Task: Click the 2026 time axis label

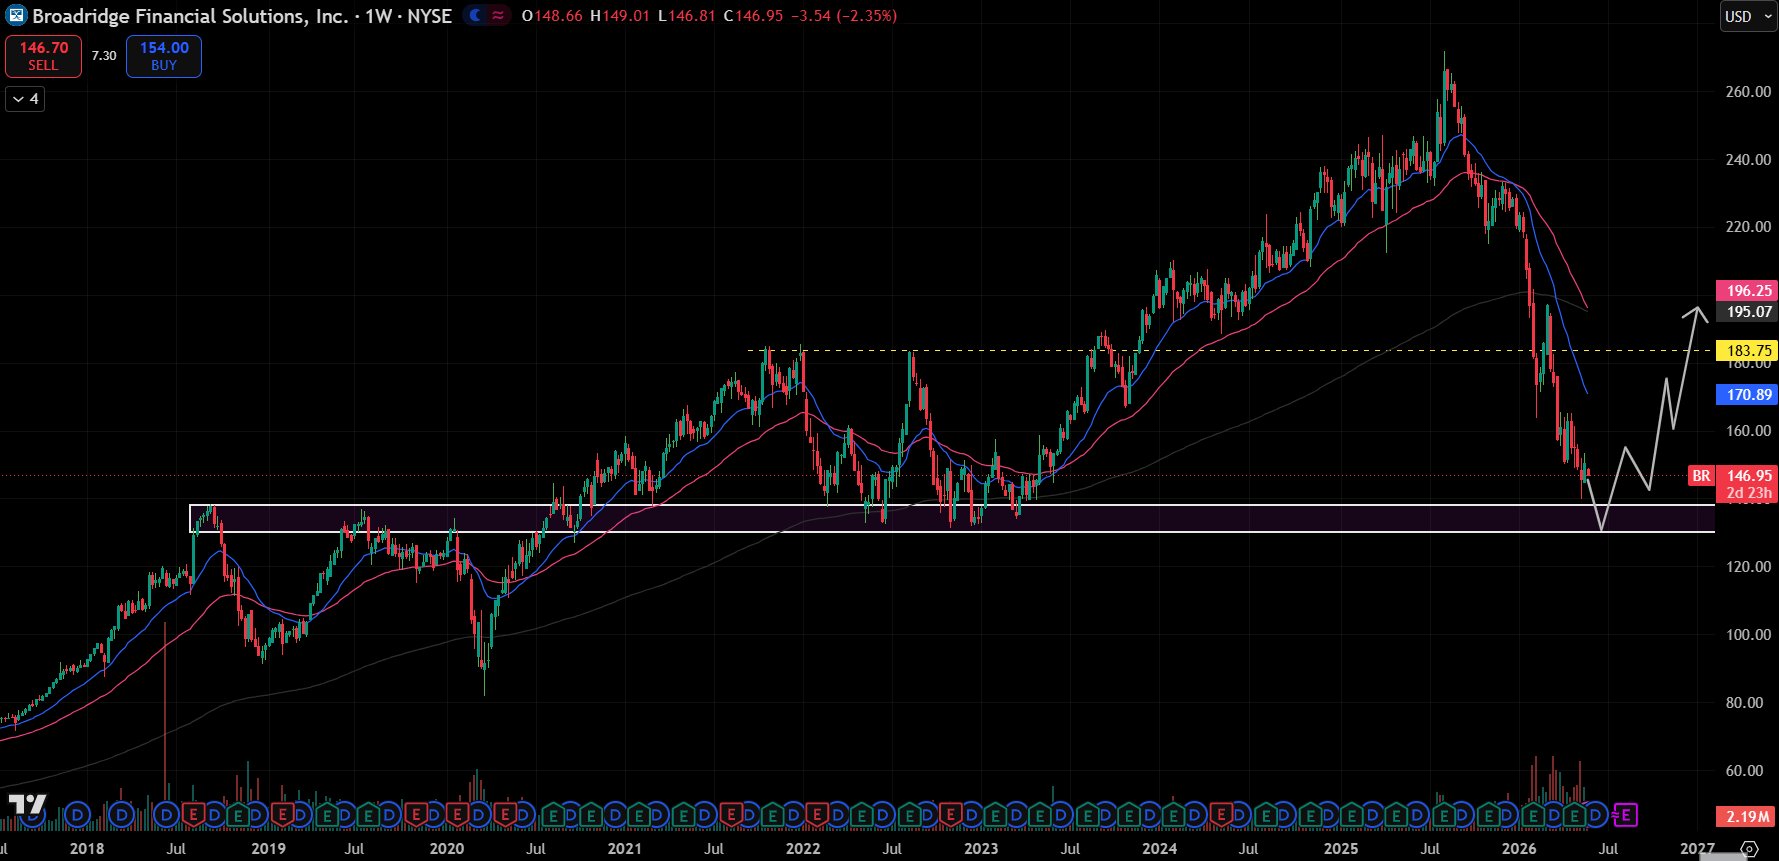Action: [x=1519, y=849]
